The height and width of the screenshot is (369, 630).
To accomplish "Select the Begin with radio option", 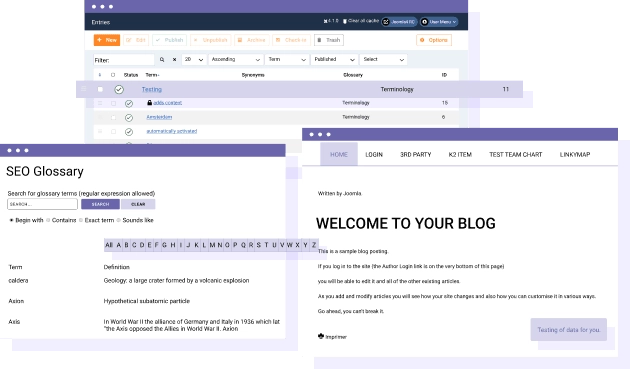I will [x=11, y=220].
